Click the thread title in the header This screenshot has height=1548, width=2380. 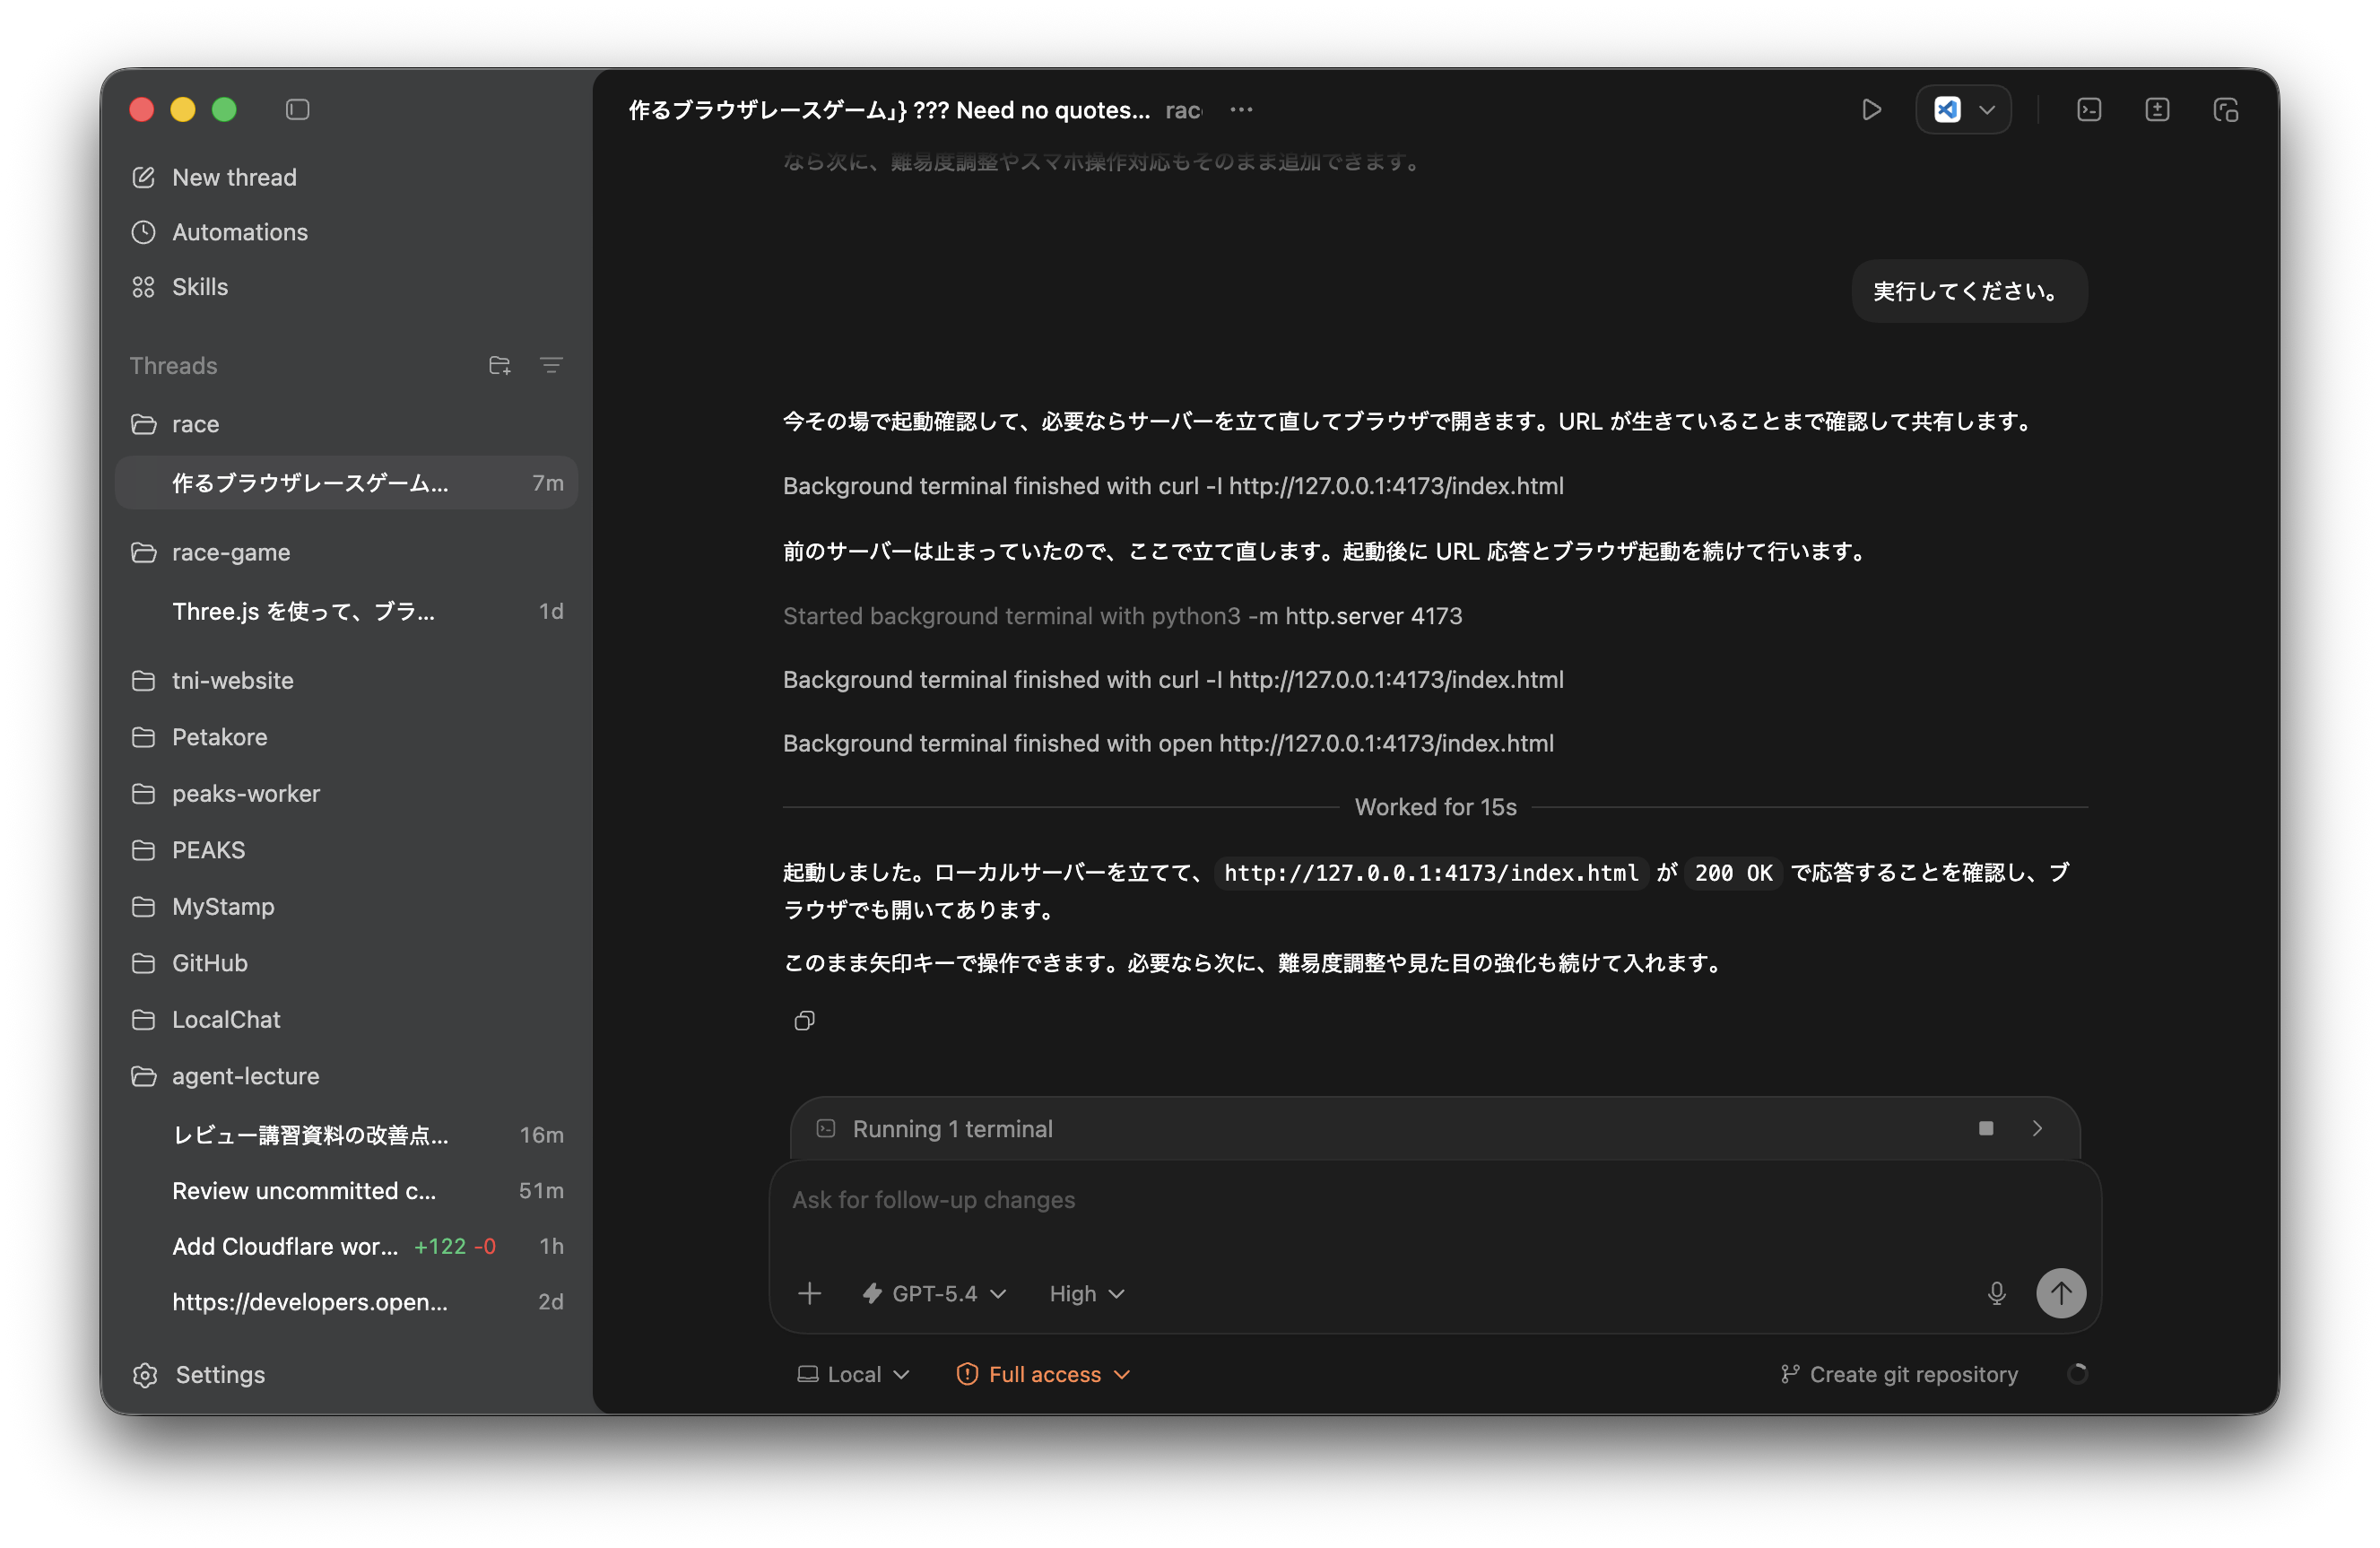(x=889, y=109)
